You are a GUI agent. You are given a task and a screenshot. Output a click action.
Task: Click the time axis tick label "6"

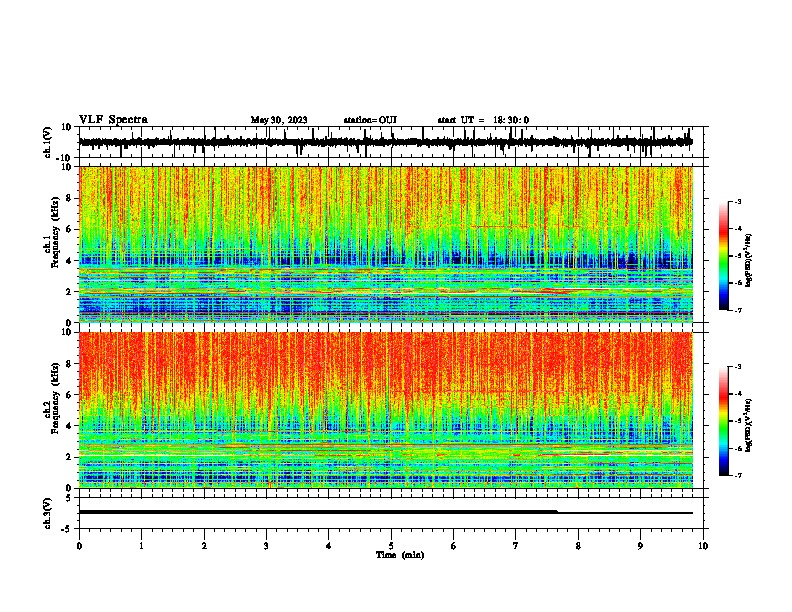tap(454, 546)
